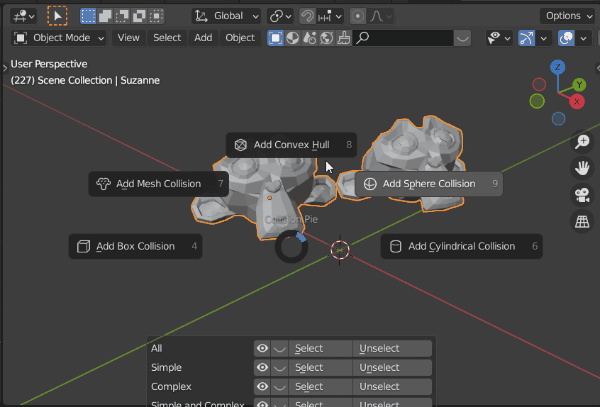Image resolution: width=600 pixels, height=407 pixels.
Task: Open the Object menu
Action: pyautogui.click(x=240, y=38)
